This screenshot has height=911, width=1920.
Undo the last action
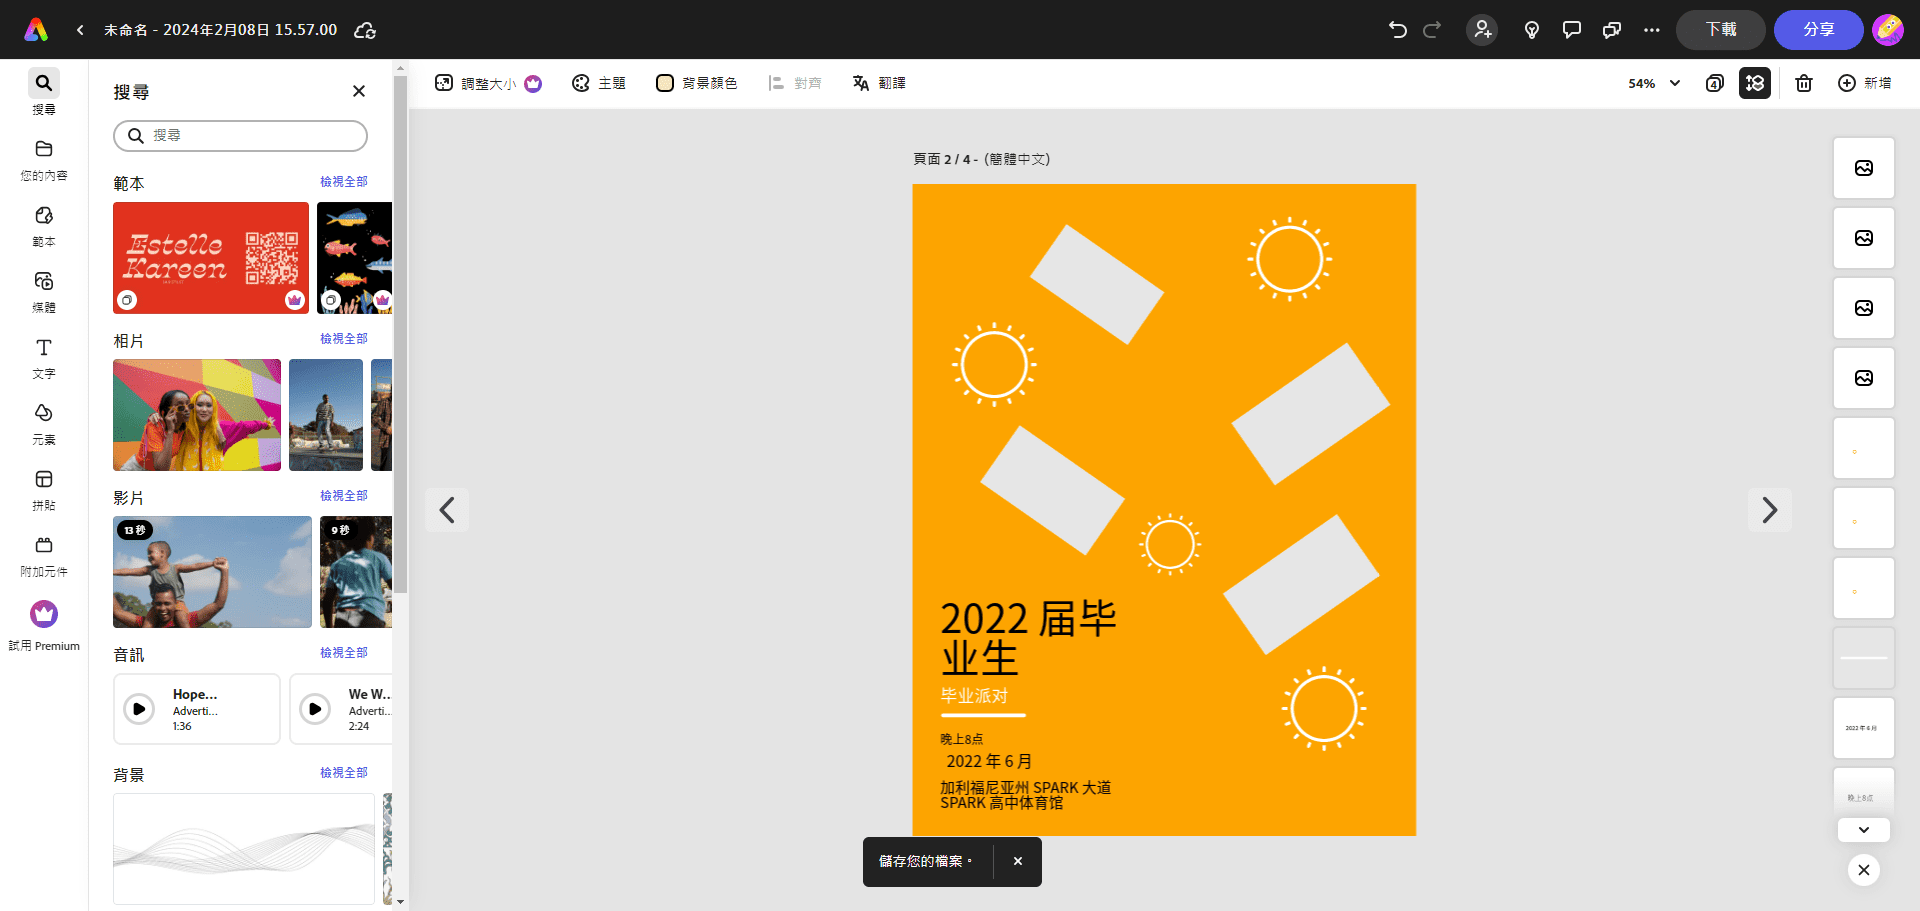[1397, 30]
